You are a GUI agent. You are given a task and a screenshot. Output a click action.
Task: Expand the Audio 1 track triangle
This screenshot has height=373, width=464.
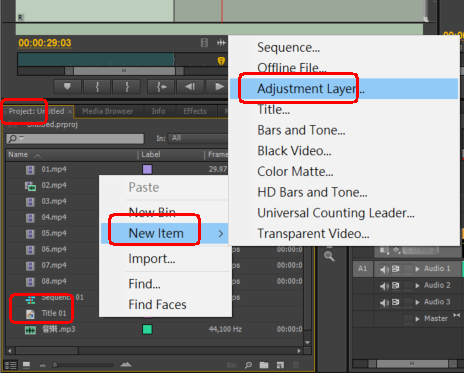(x=417, y=269)
